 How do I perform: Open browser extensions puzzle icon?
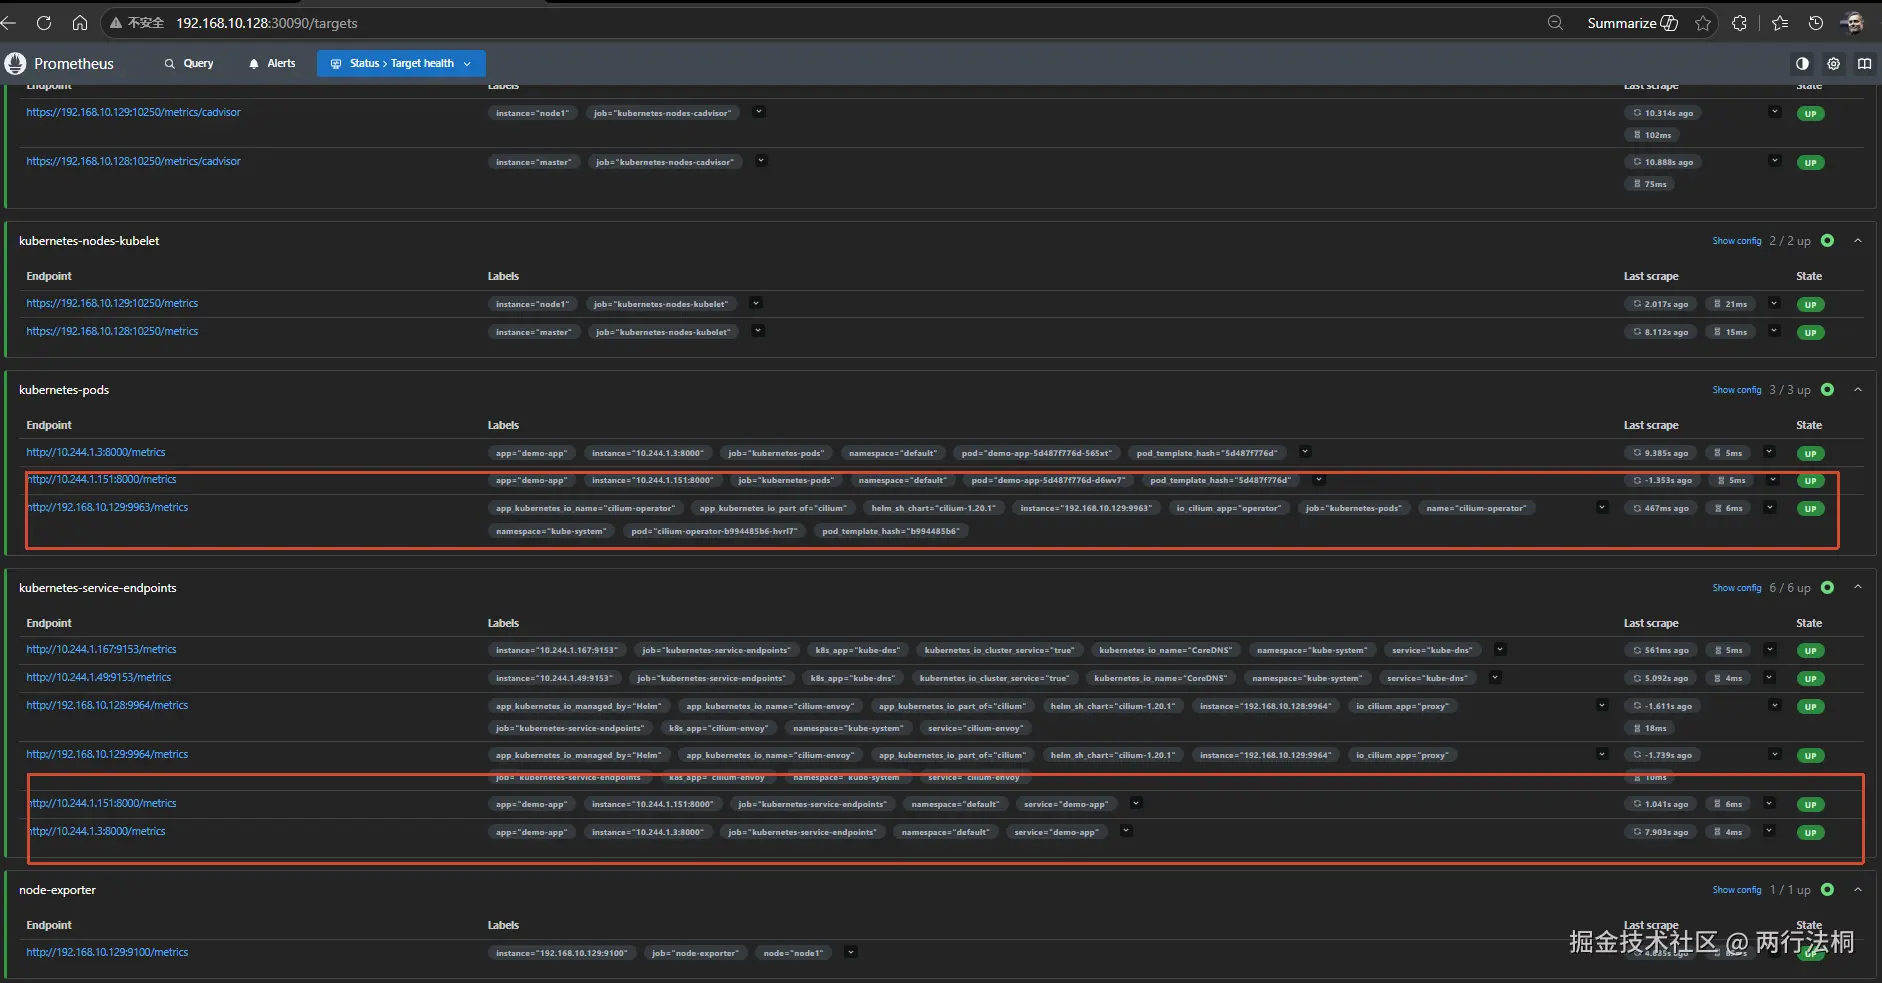(1740, 23)
